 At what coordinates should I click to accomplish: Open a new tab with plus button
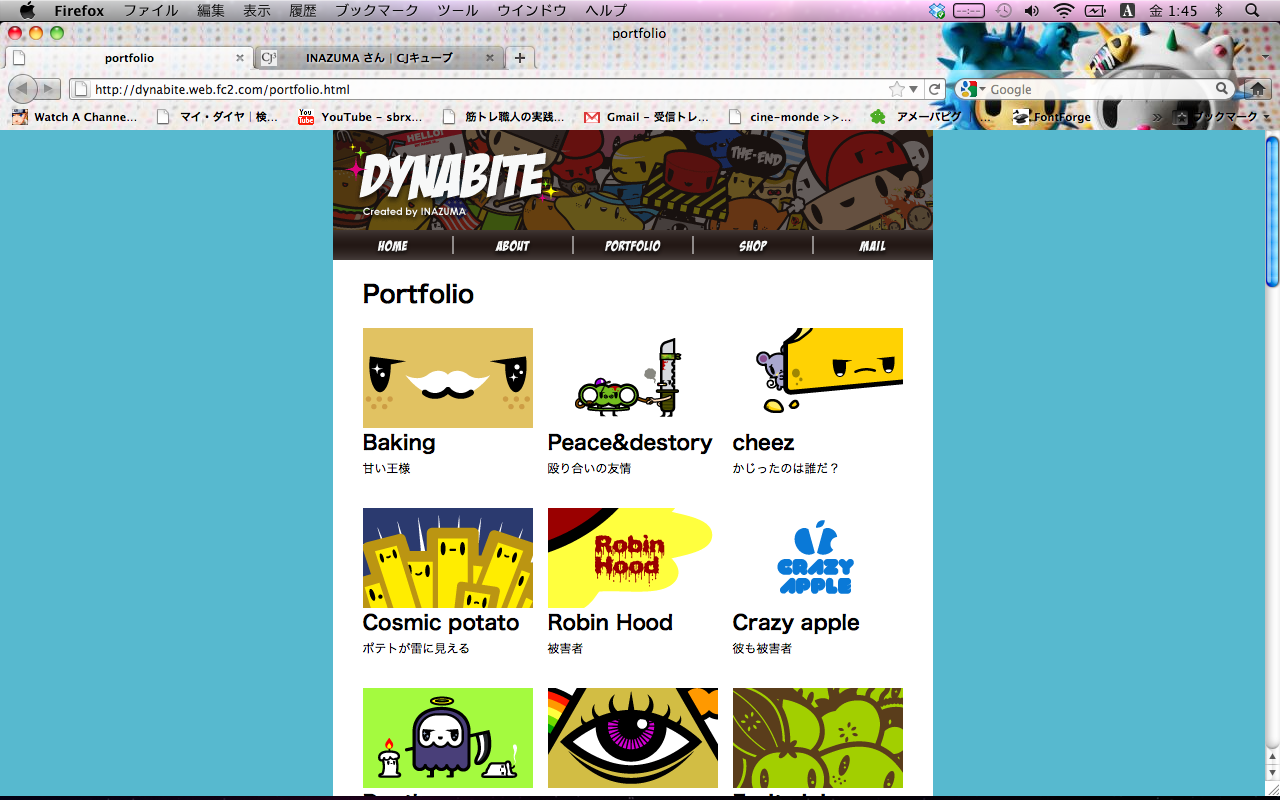point(520,58)
